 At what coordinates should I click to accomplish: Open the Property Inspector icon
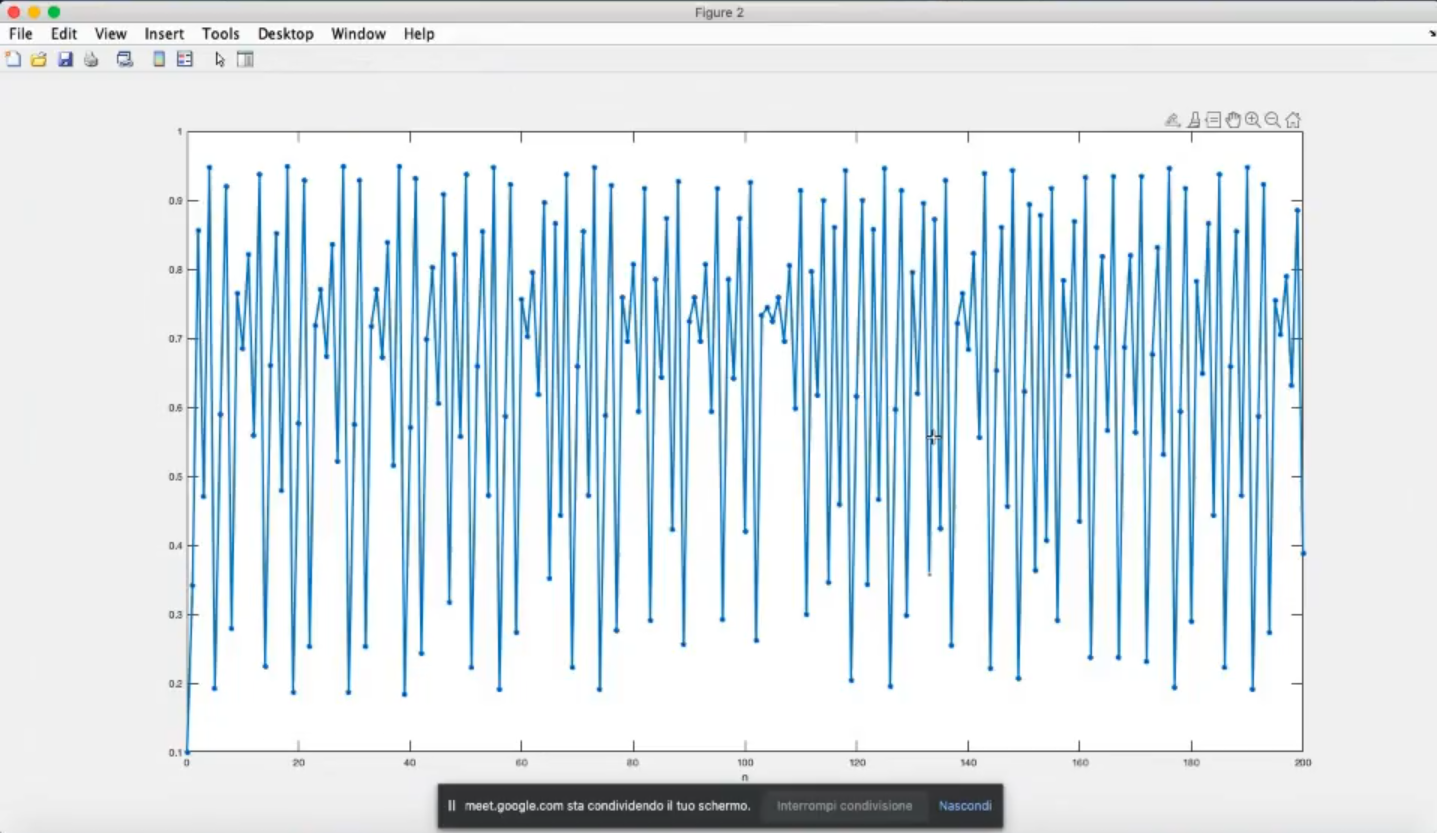click(x=245, y=60)
